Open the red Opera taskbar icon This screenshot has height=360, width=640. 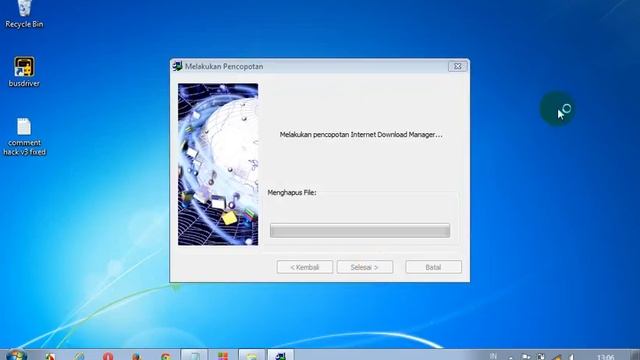pyautogui.click(x=108, y=356)
